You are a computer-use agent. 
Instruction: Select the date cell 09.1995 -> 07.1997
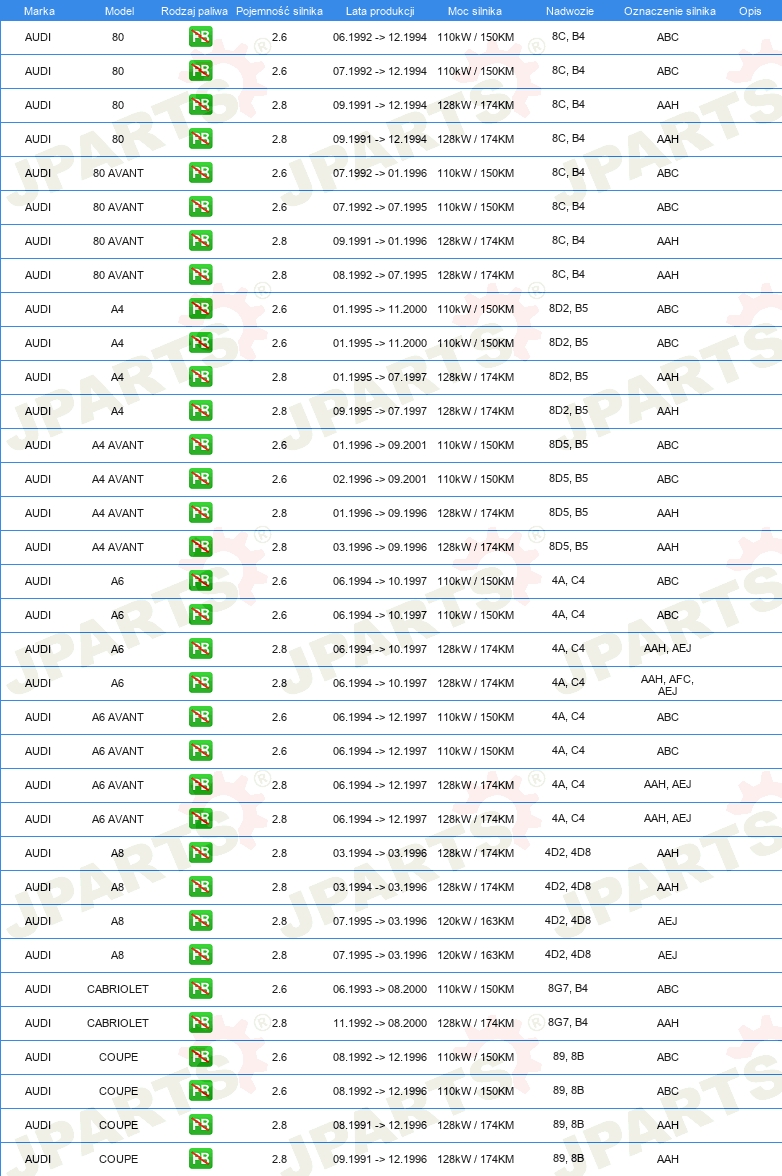click(x=380, y=411)
